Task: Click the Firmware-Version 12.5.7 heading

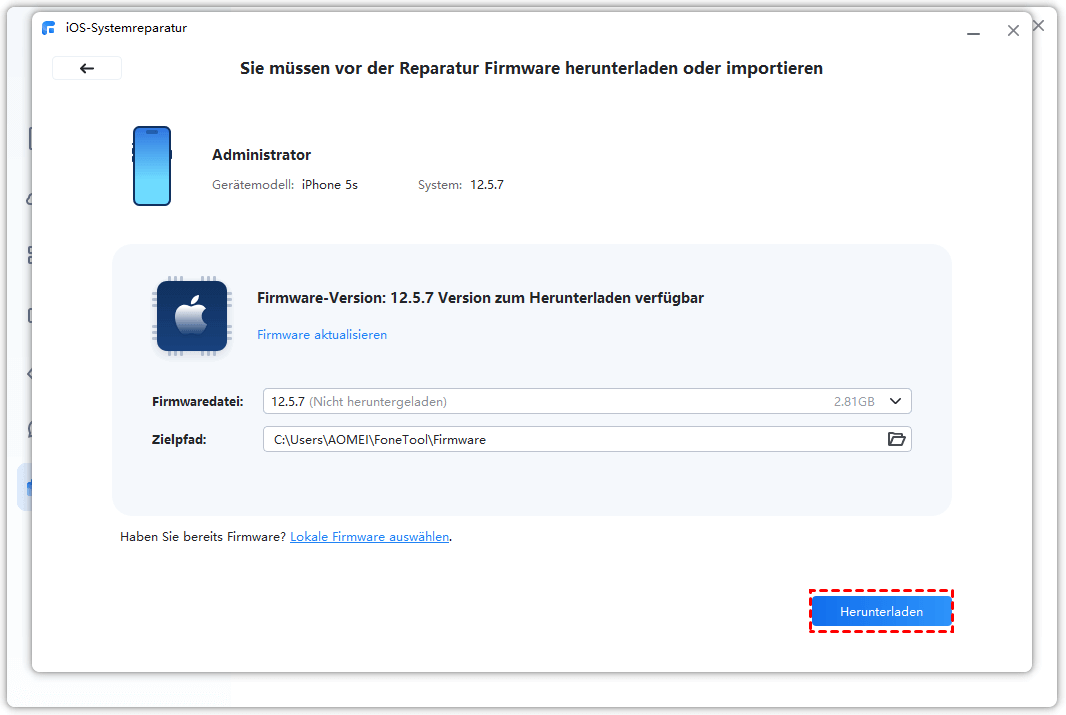Action: (480, 298)
